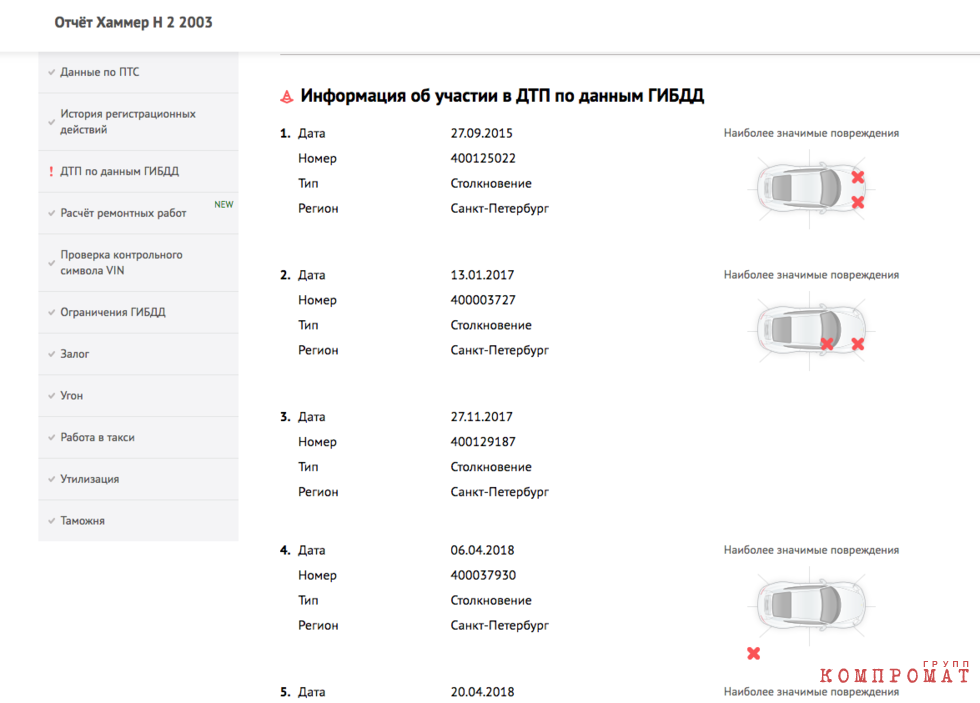Click the NEW badge on Расчёт ремонтных работ
Viewport: 980px width, 703px height.
[224, 204]
